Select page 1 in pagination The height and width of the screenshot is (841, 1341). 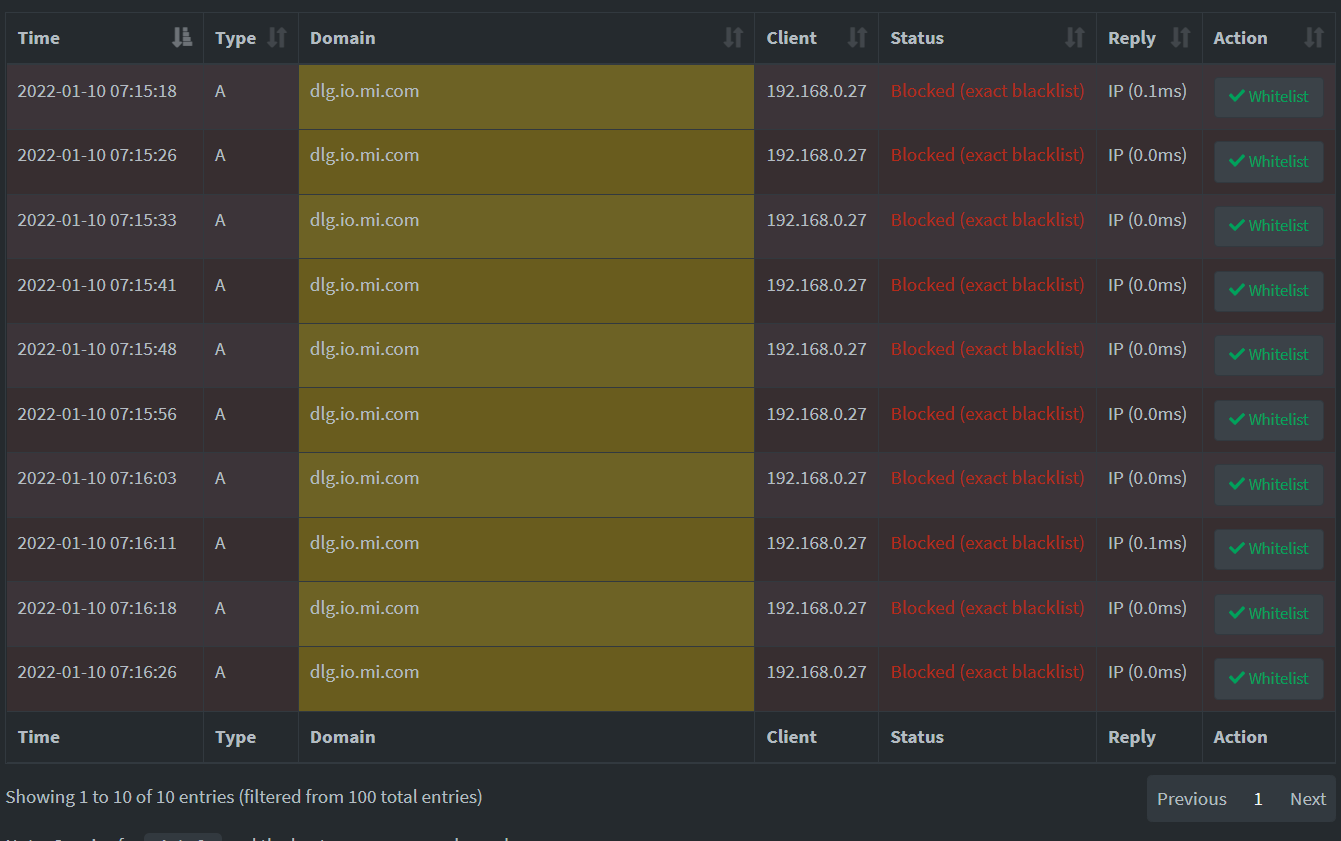coord(1258,799)
